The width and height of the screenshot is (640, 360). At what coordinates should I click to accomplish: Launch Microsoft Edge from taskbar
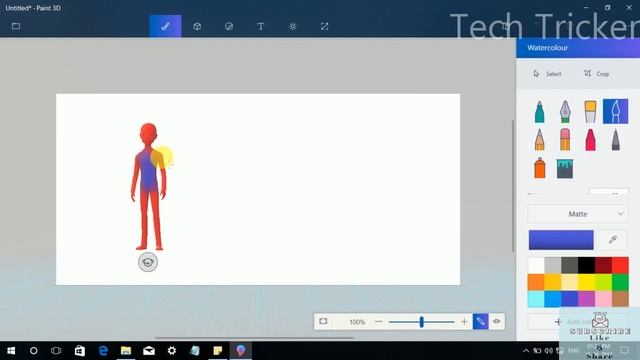(x=103, y=351)
